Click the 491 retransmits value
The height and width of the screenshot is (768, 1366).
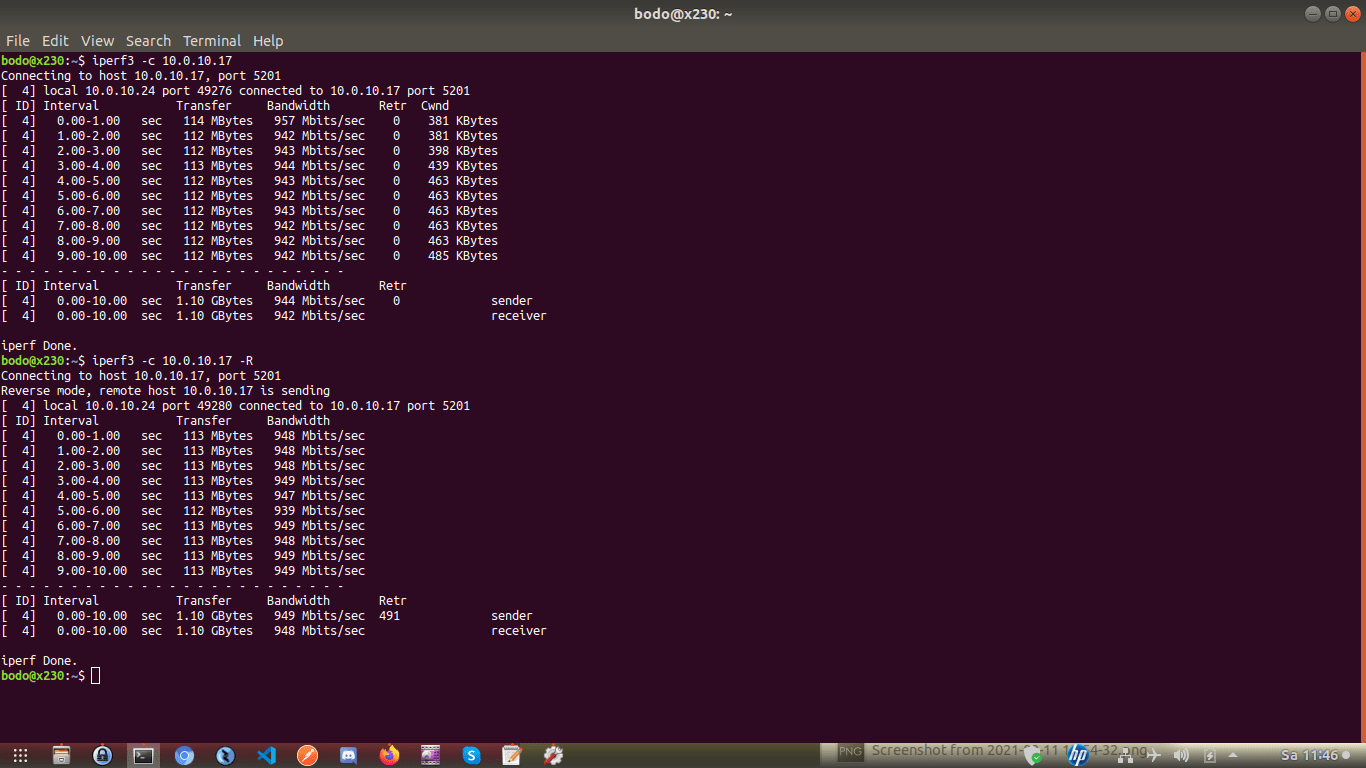[390, 616]
